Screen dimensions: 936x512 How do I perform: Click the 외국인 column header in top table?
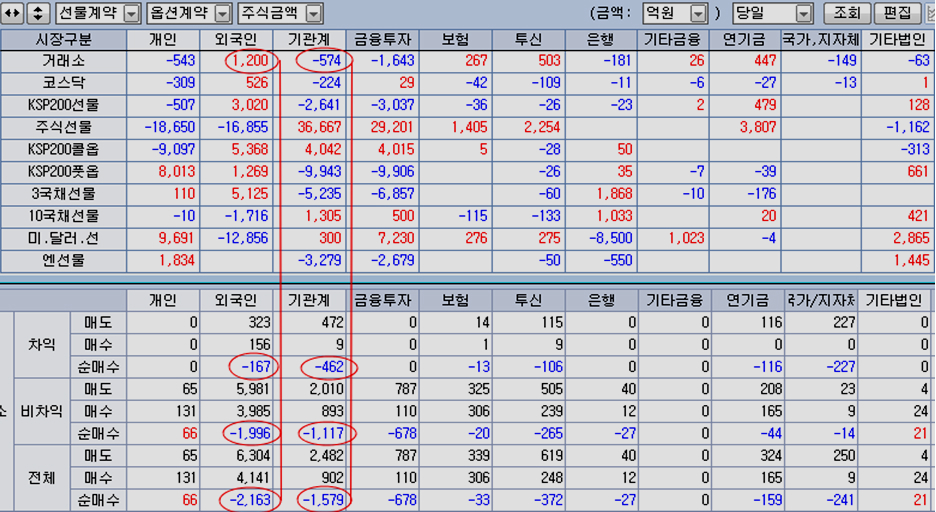(236, 40)
